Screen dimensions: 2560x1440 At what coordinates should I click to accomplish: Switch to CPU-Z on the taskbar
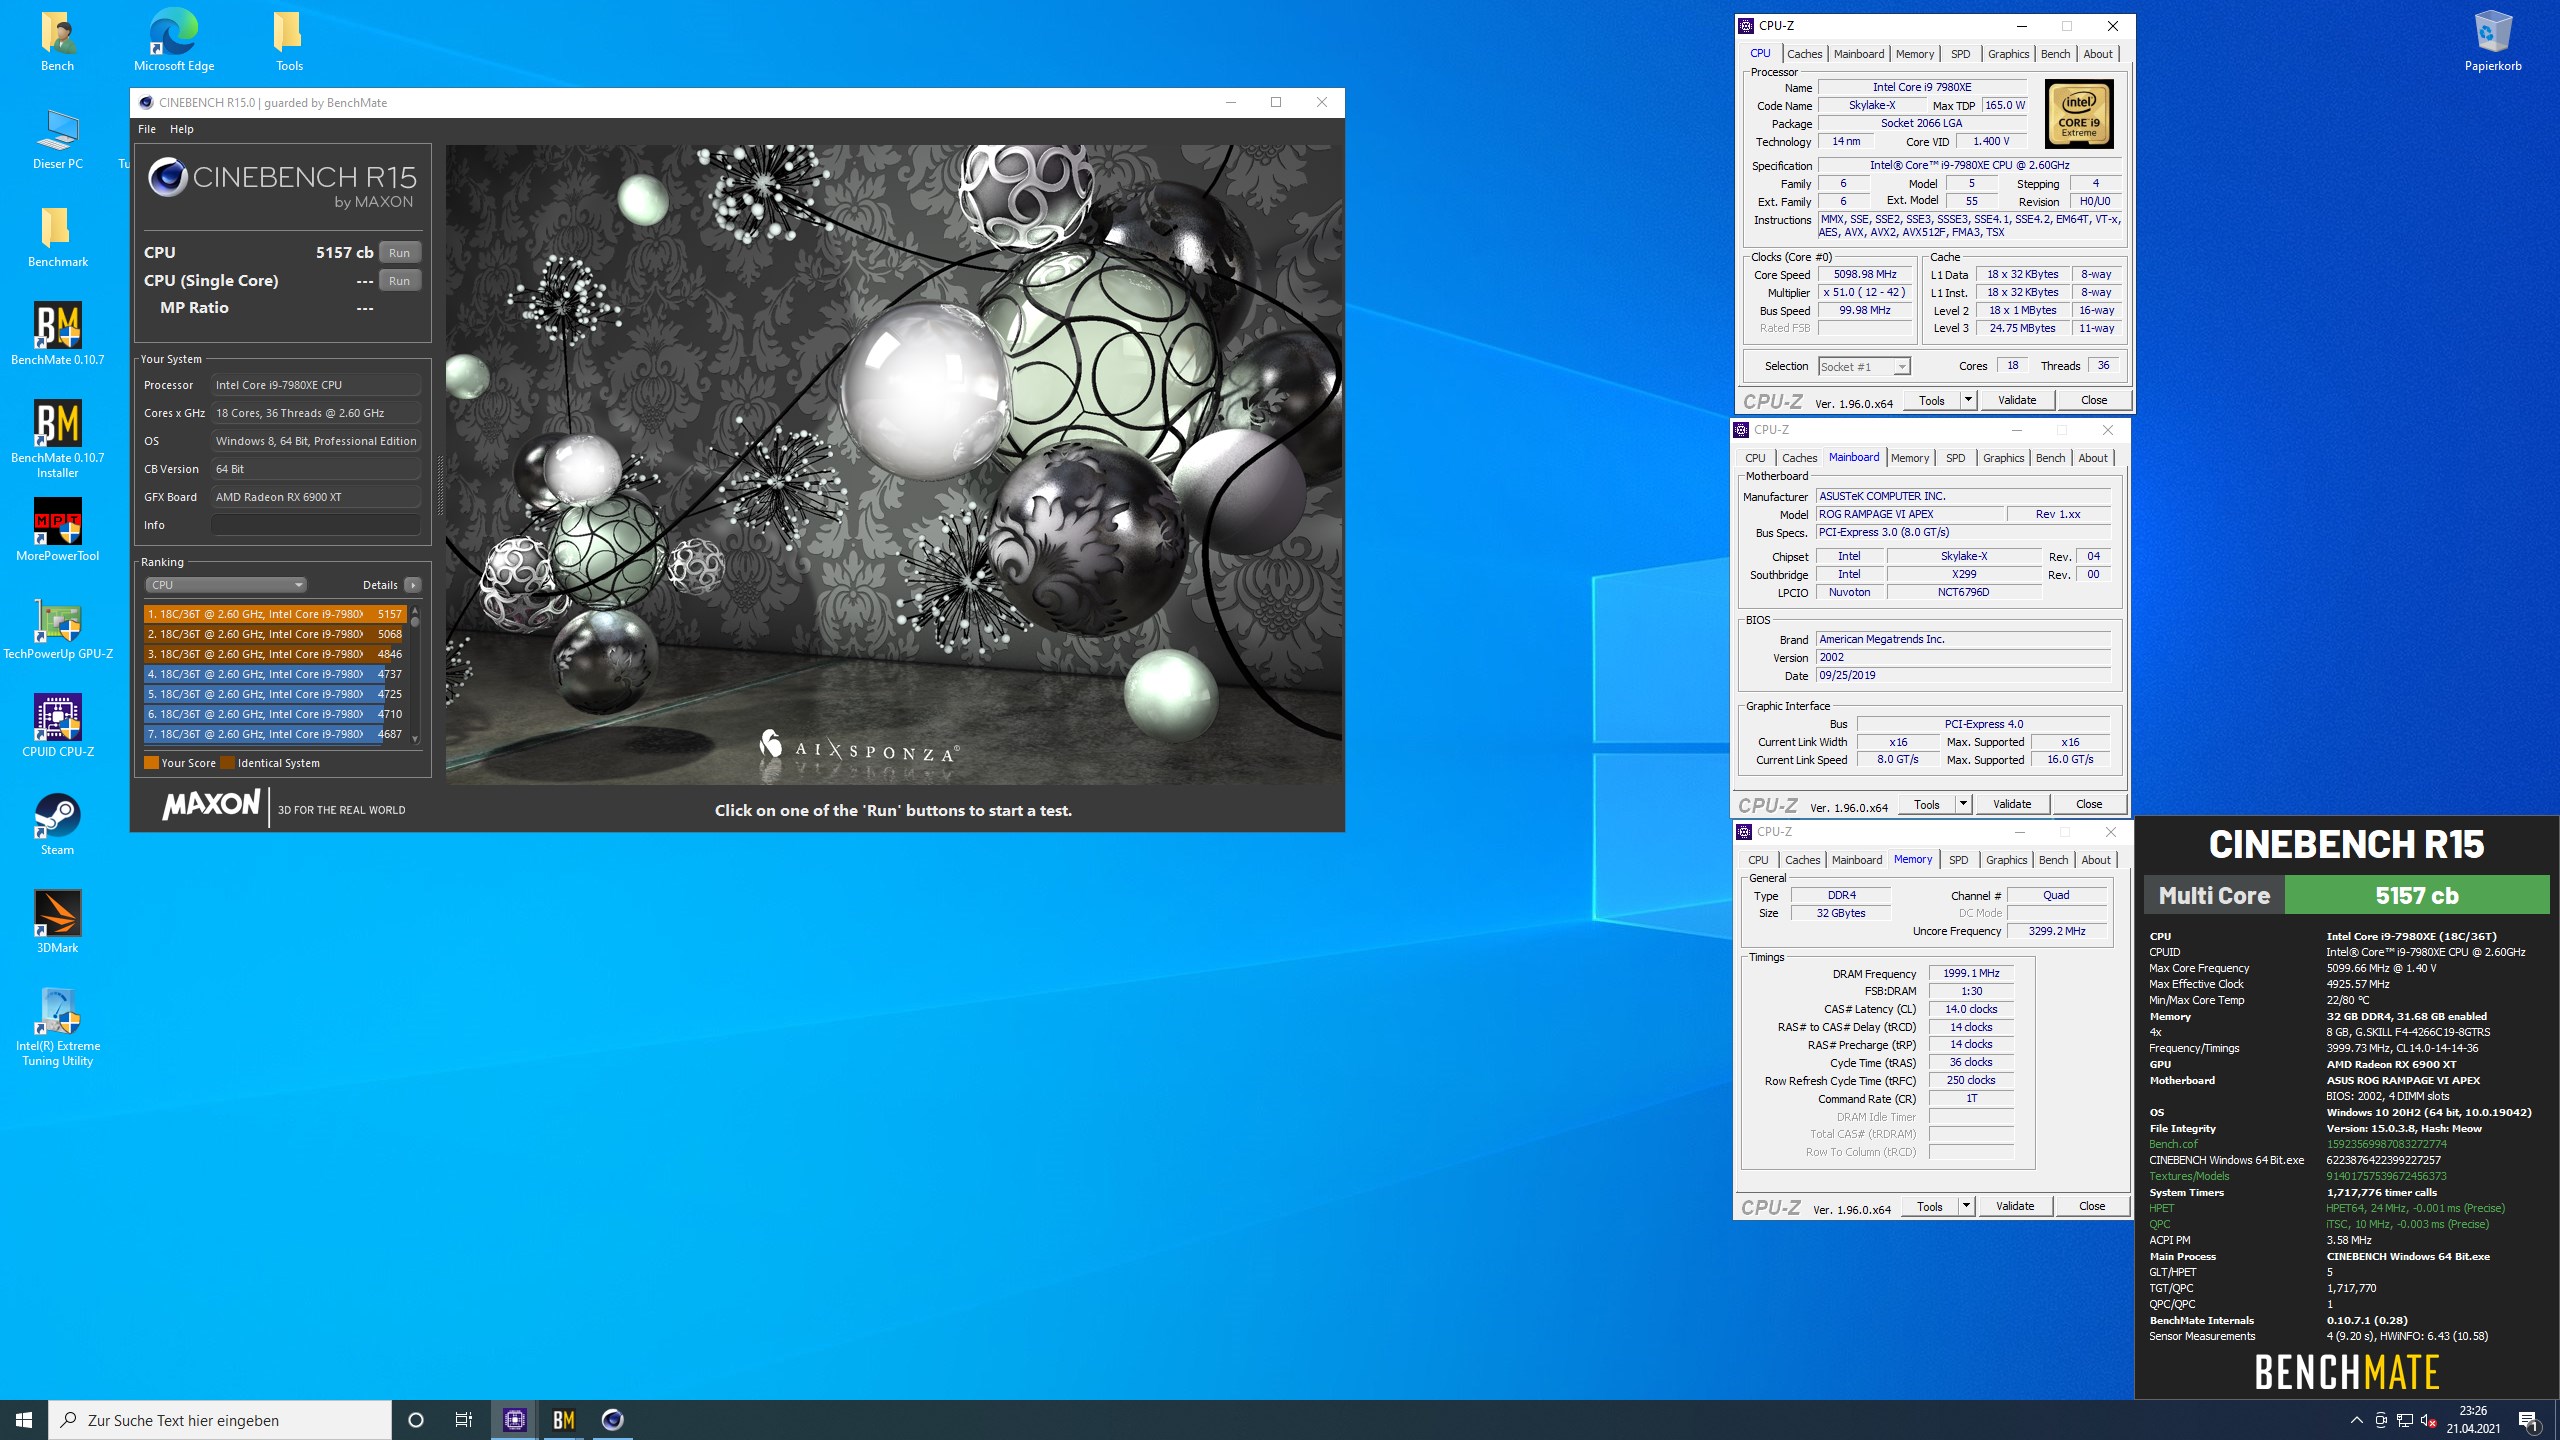pyautogui.click(x=515, y=1420)
